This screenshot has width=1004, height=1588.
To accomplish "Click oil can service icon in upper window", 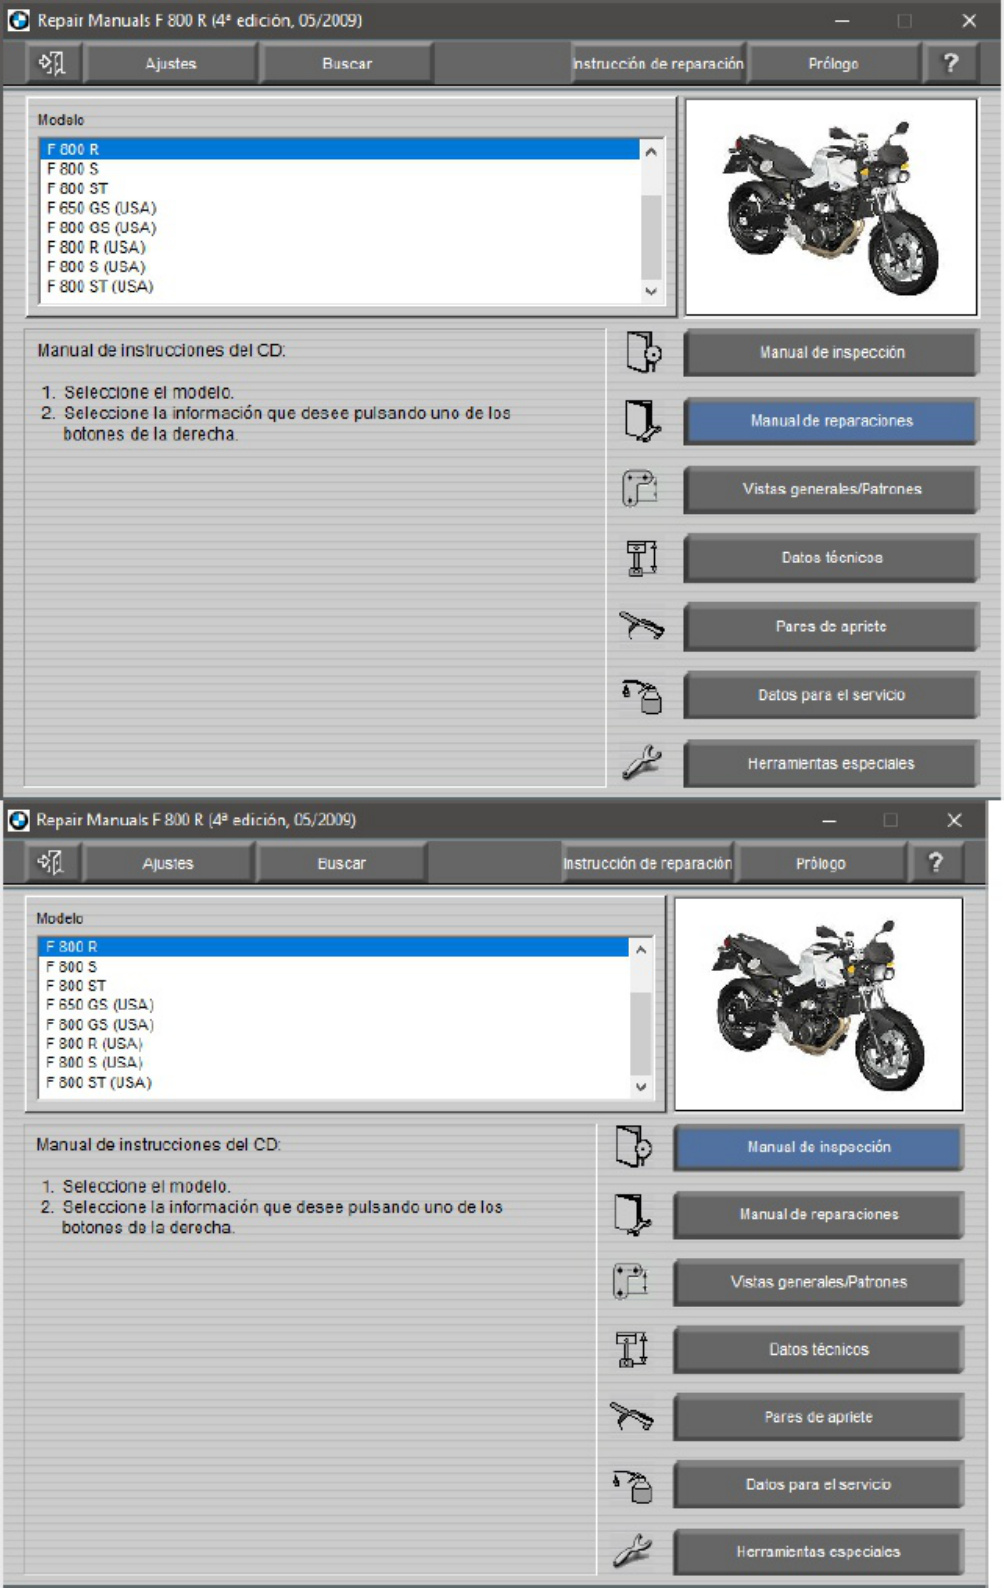I will (x=643, y=695).
